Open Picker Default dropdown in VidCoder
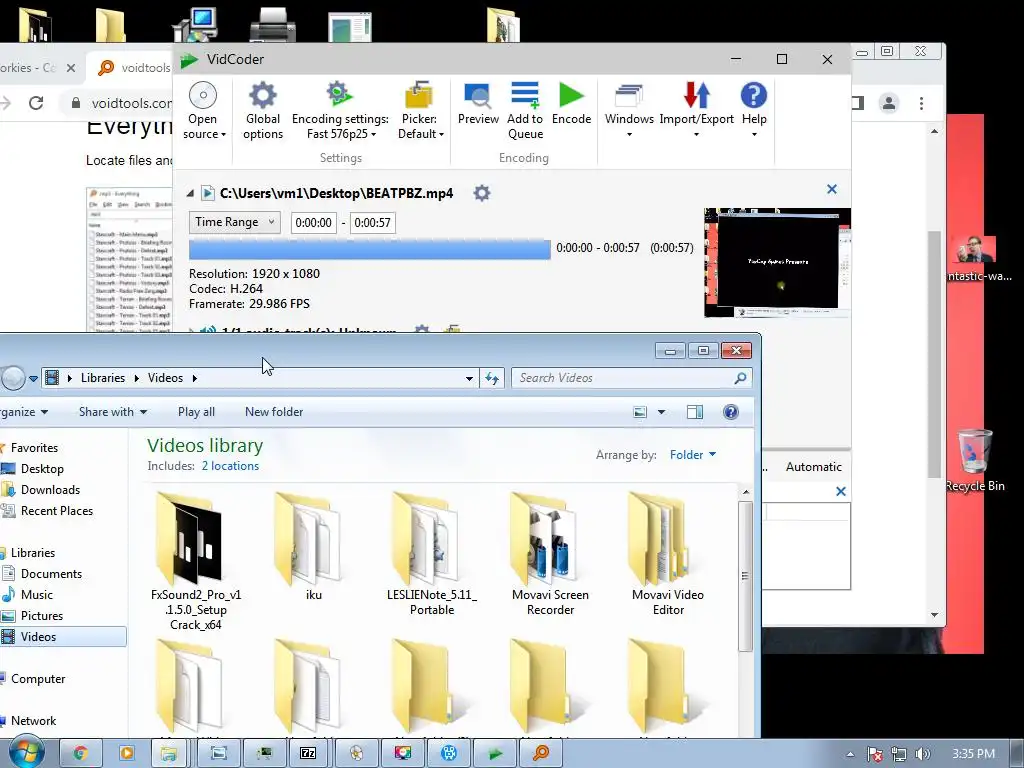This screenshot has height=768, width=1024. [x=419, y=110]
